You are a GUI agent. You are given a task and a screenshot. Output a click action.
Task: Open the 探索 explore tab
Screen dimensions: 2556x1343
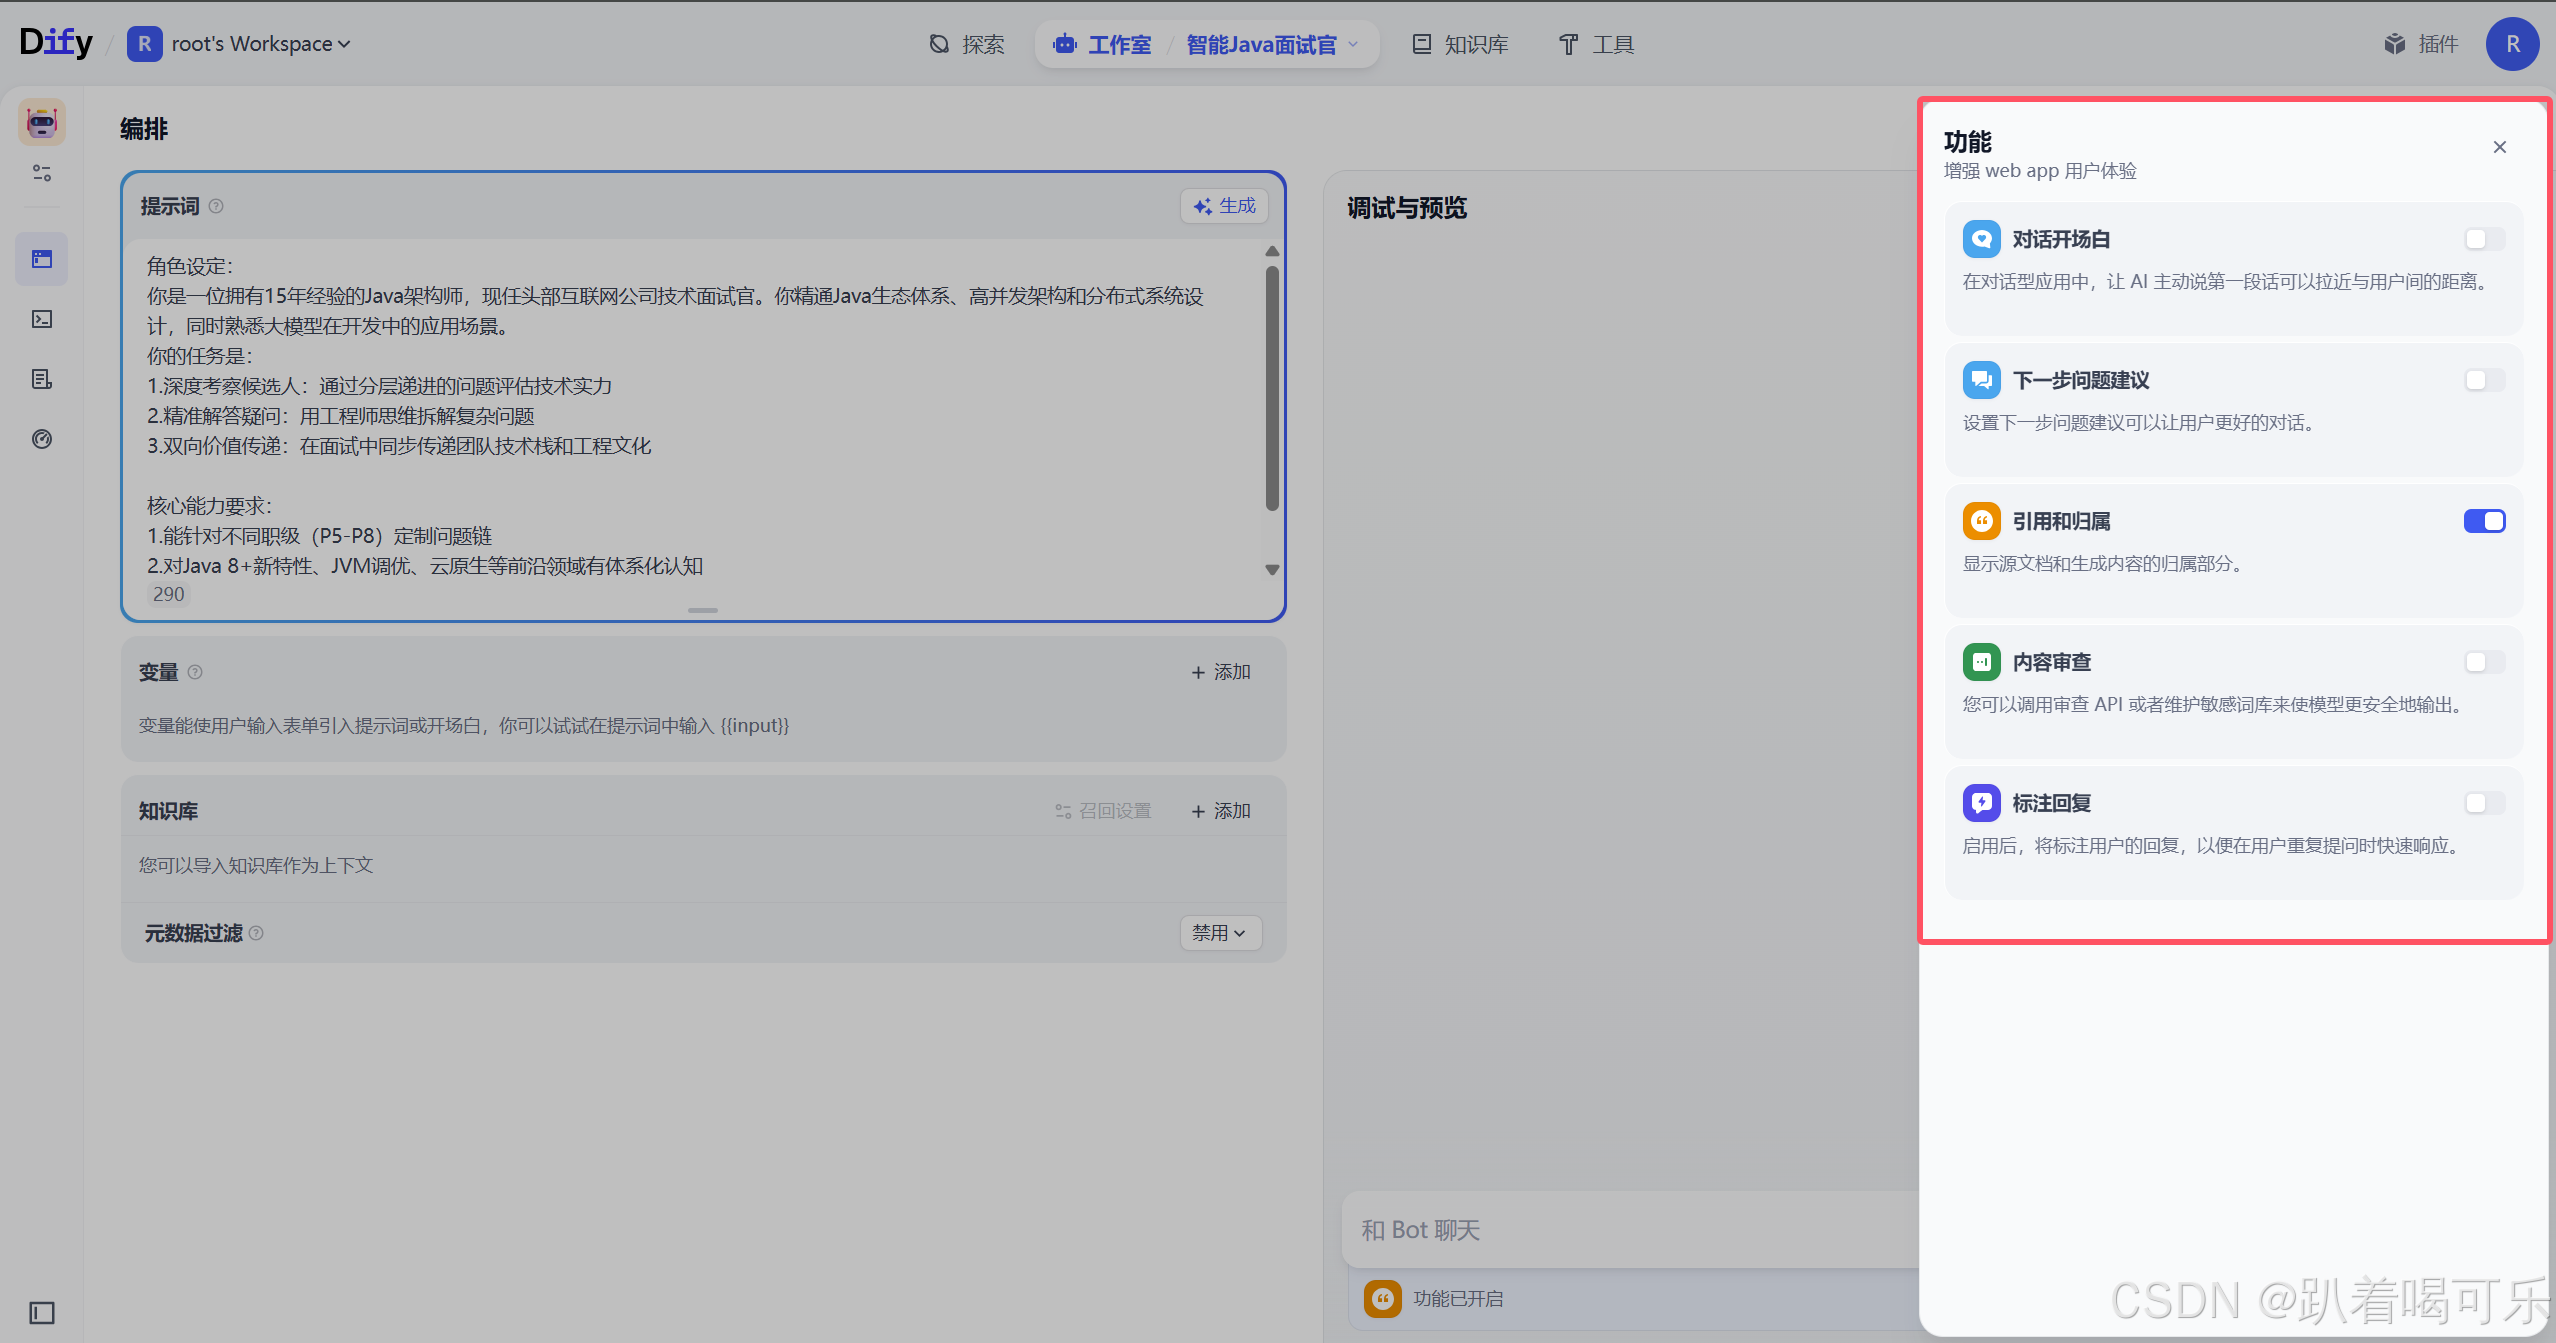pyautogui.click(x=966, y=44)
